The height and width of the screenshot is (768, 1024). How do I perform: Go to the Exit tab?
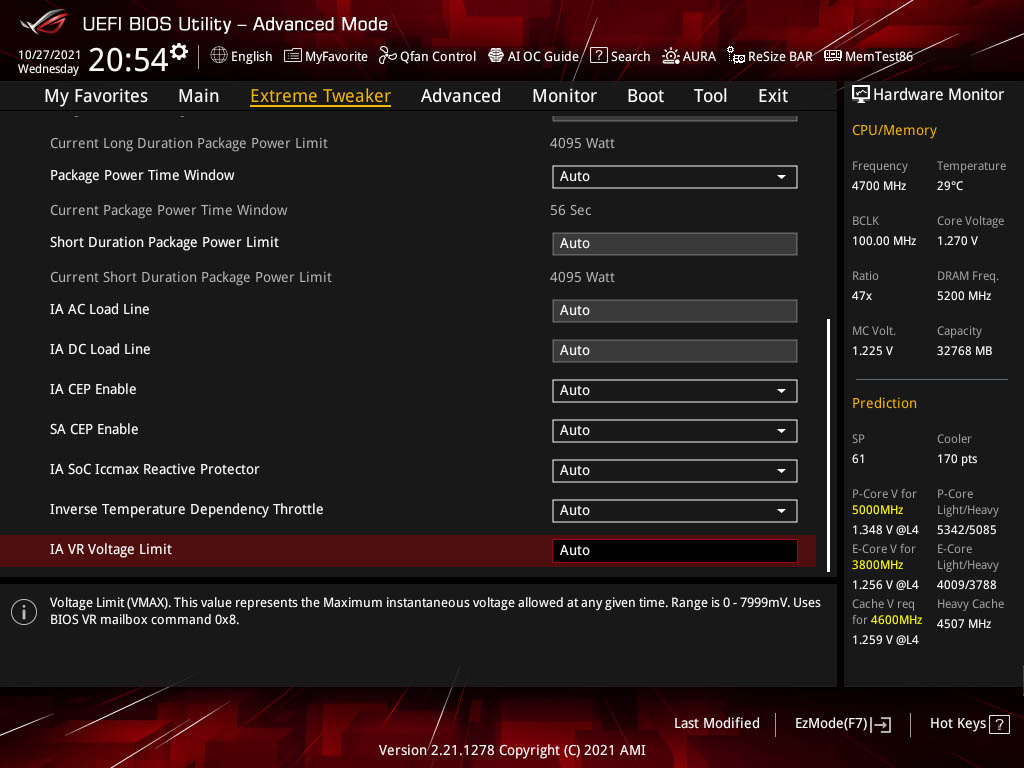coord(773,96)
